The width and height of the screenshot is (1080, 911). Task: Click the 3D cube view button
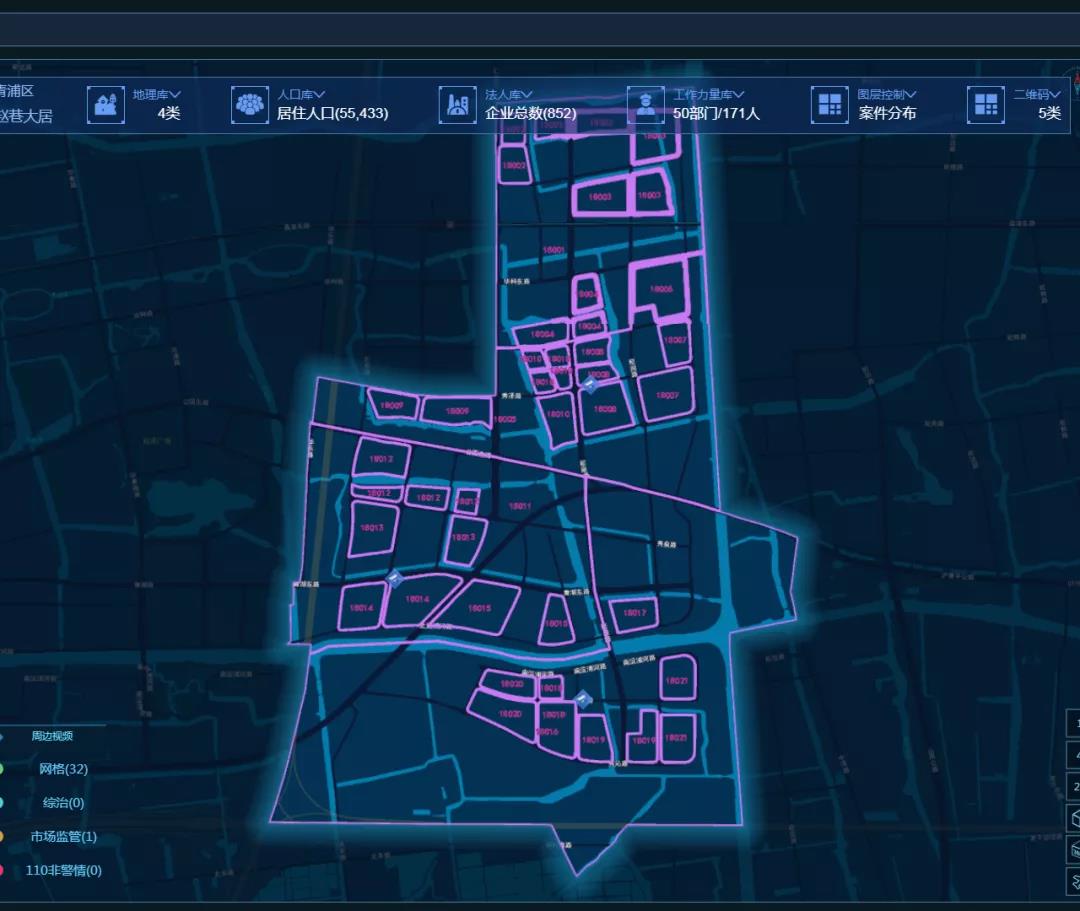click(1072, 818)
